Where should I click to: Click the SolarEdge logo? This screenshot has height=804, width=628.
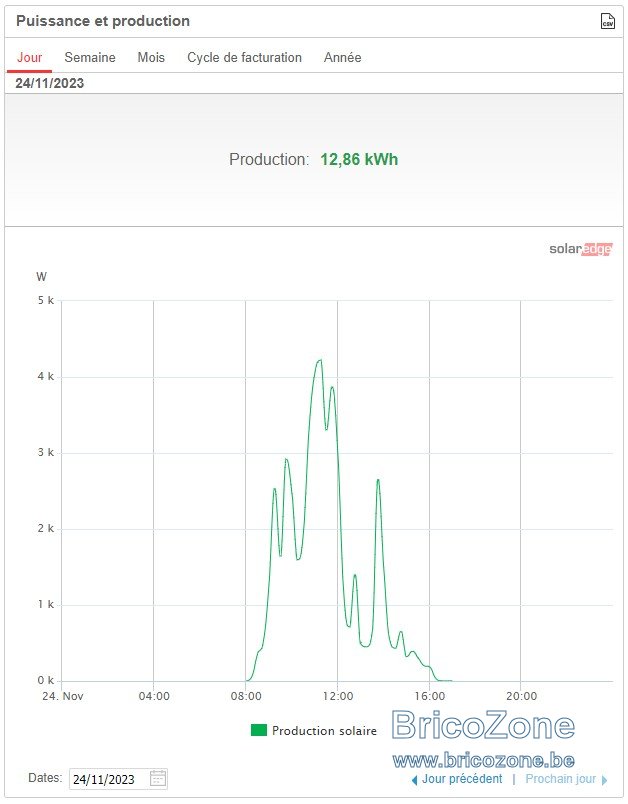pos(581,249)
